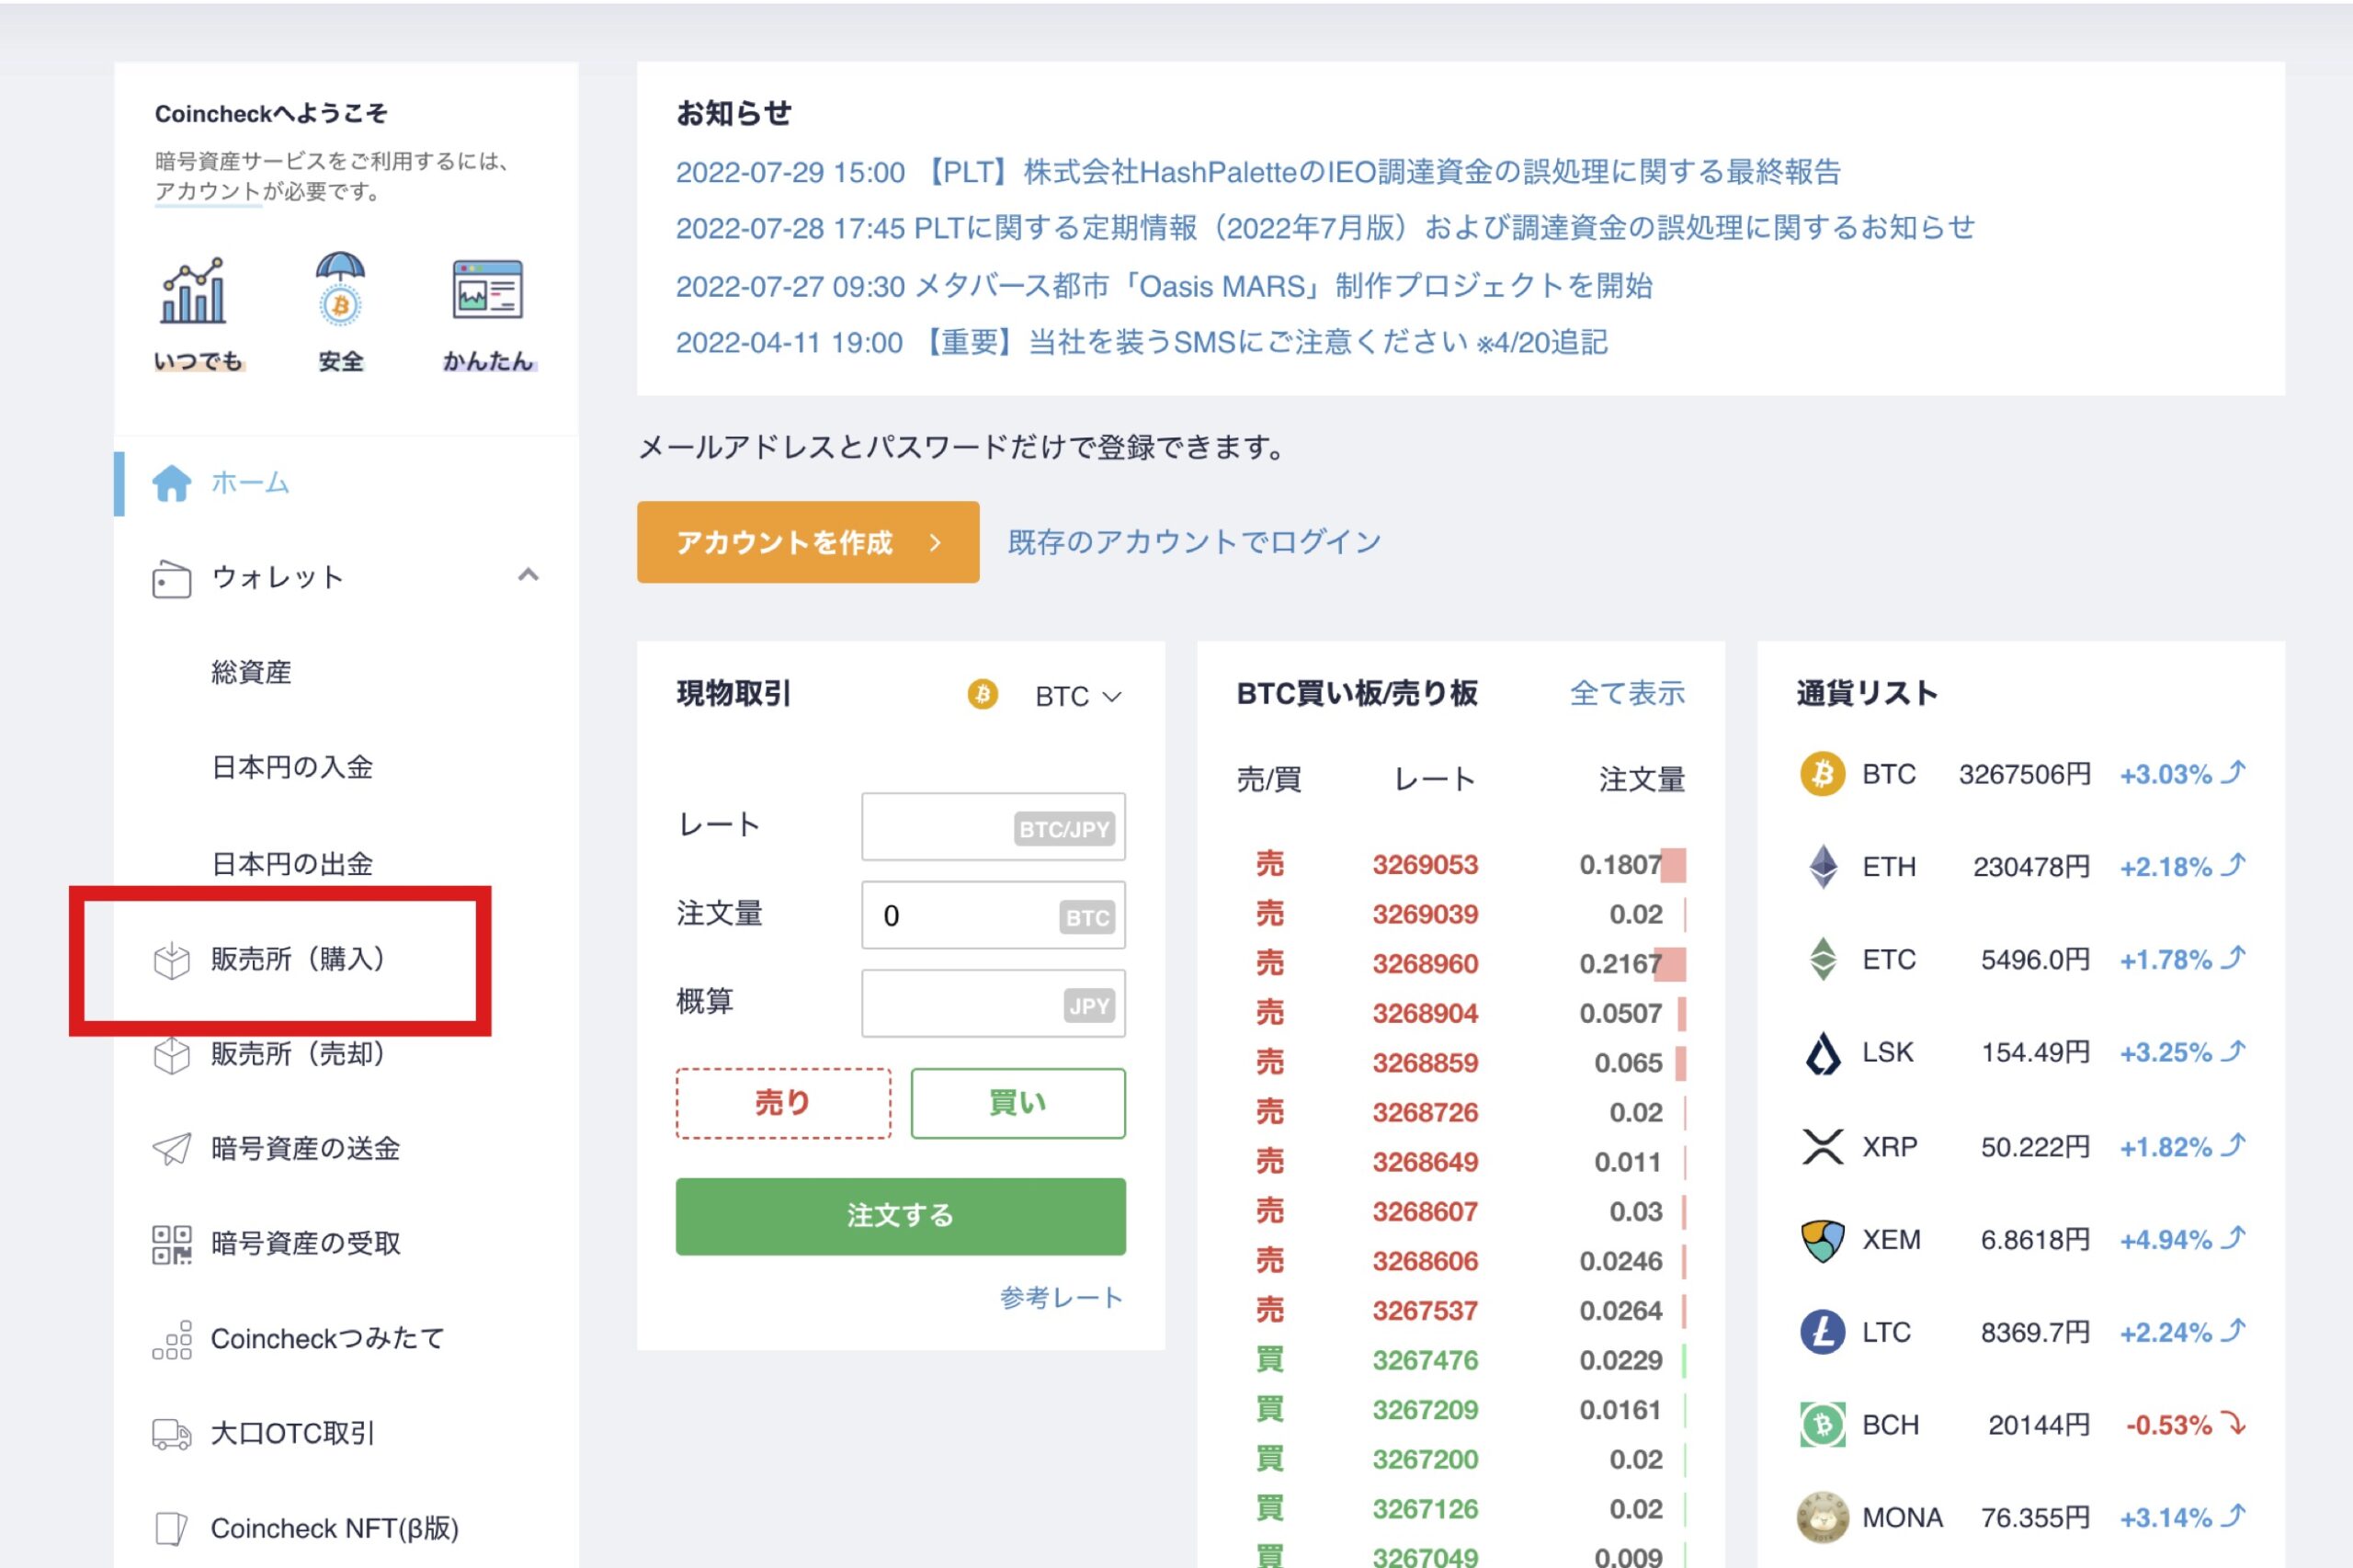Click the Ethereum icon beside ETH
2353x1568 pixels.
1822,866
